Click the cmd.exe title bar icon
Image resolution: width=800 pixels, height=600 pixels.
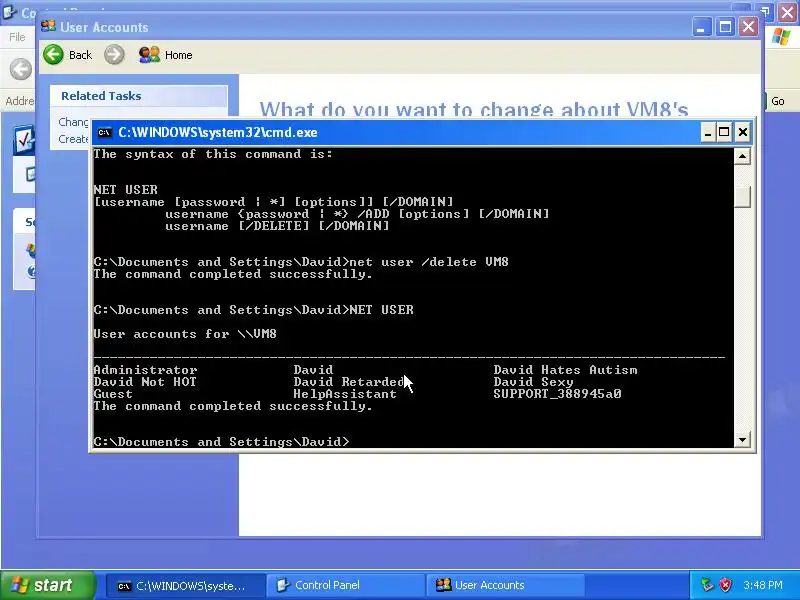105,133
